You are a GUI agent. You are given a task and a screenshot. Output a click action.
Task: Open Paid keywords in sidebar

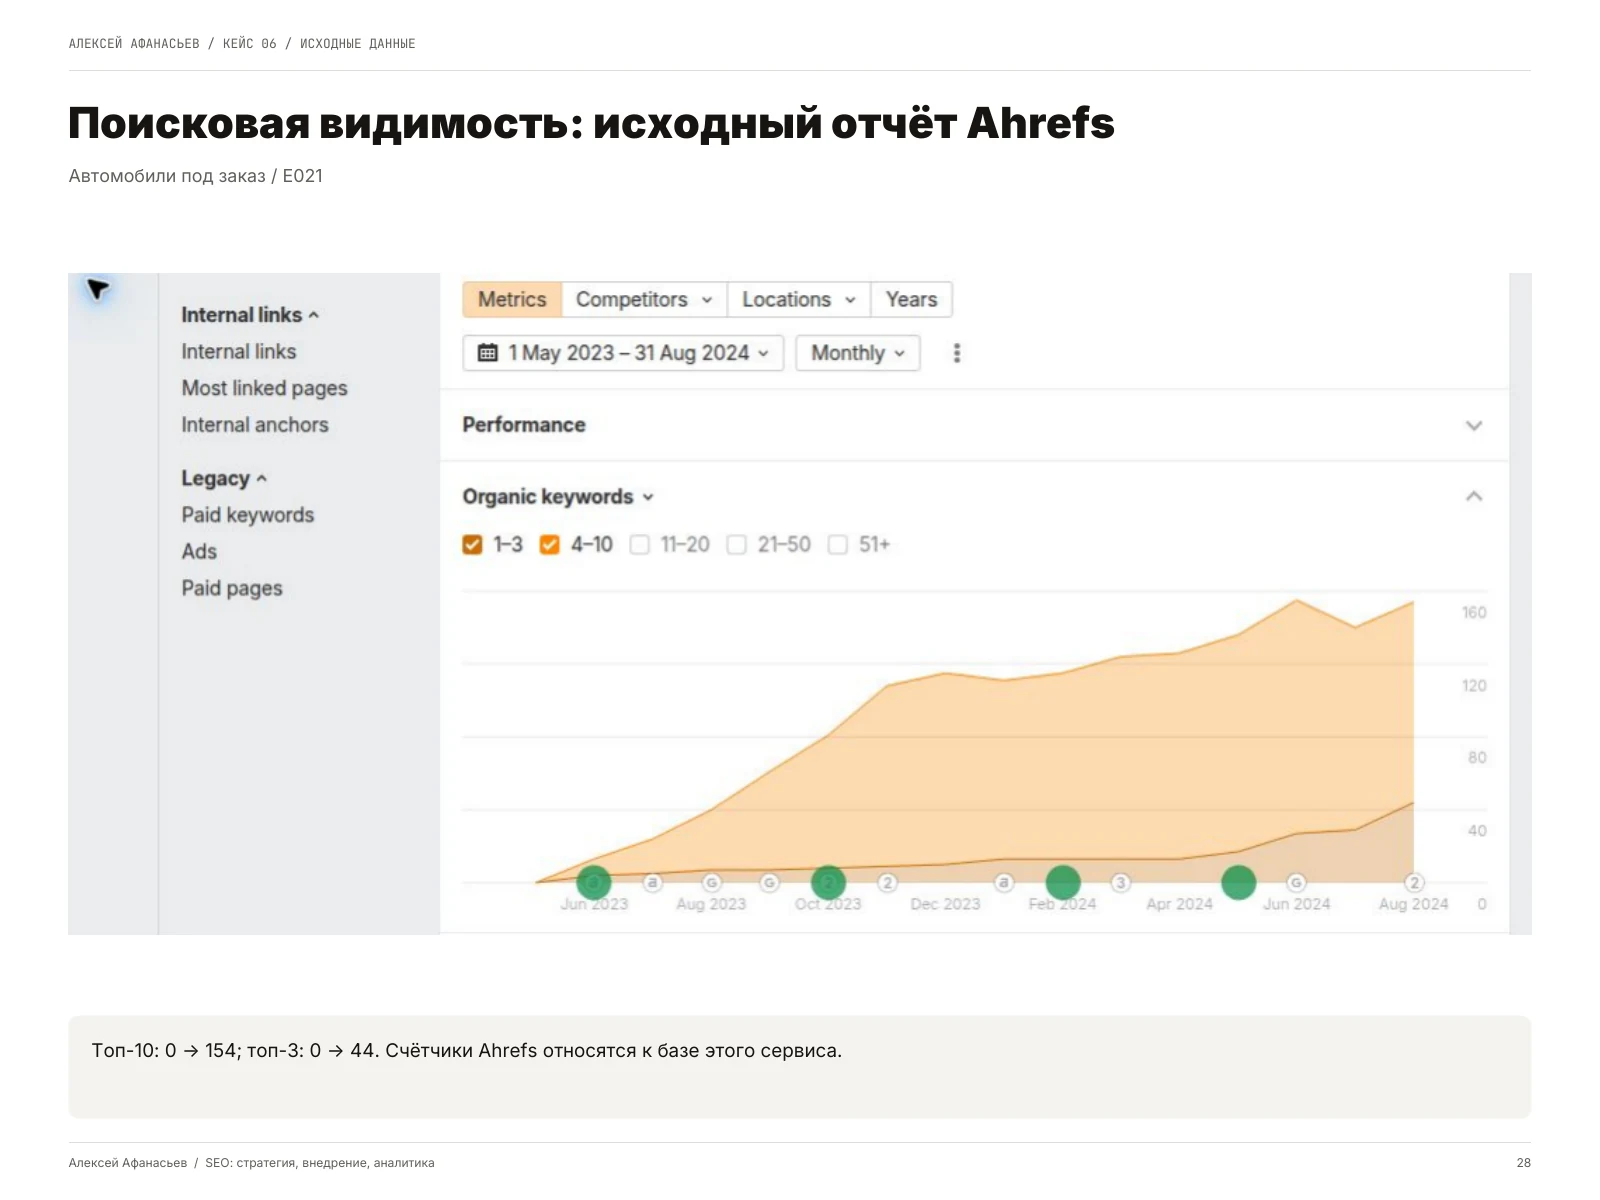tap(248, 515)
